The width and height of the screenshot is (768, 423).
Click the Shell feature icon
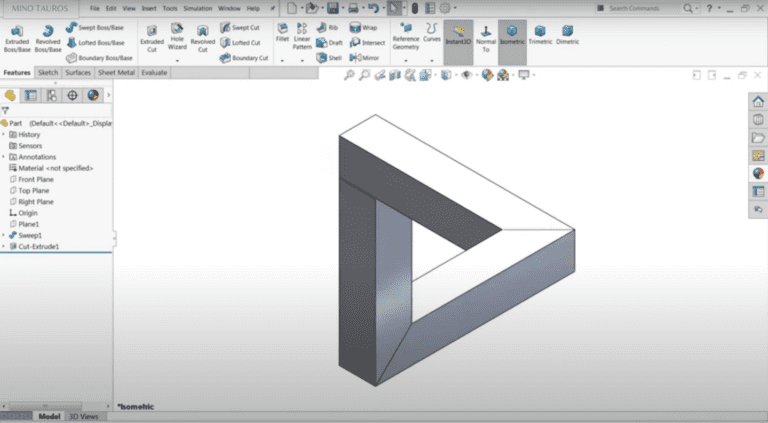point(329,58)
